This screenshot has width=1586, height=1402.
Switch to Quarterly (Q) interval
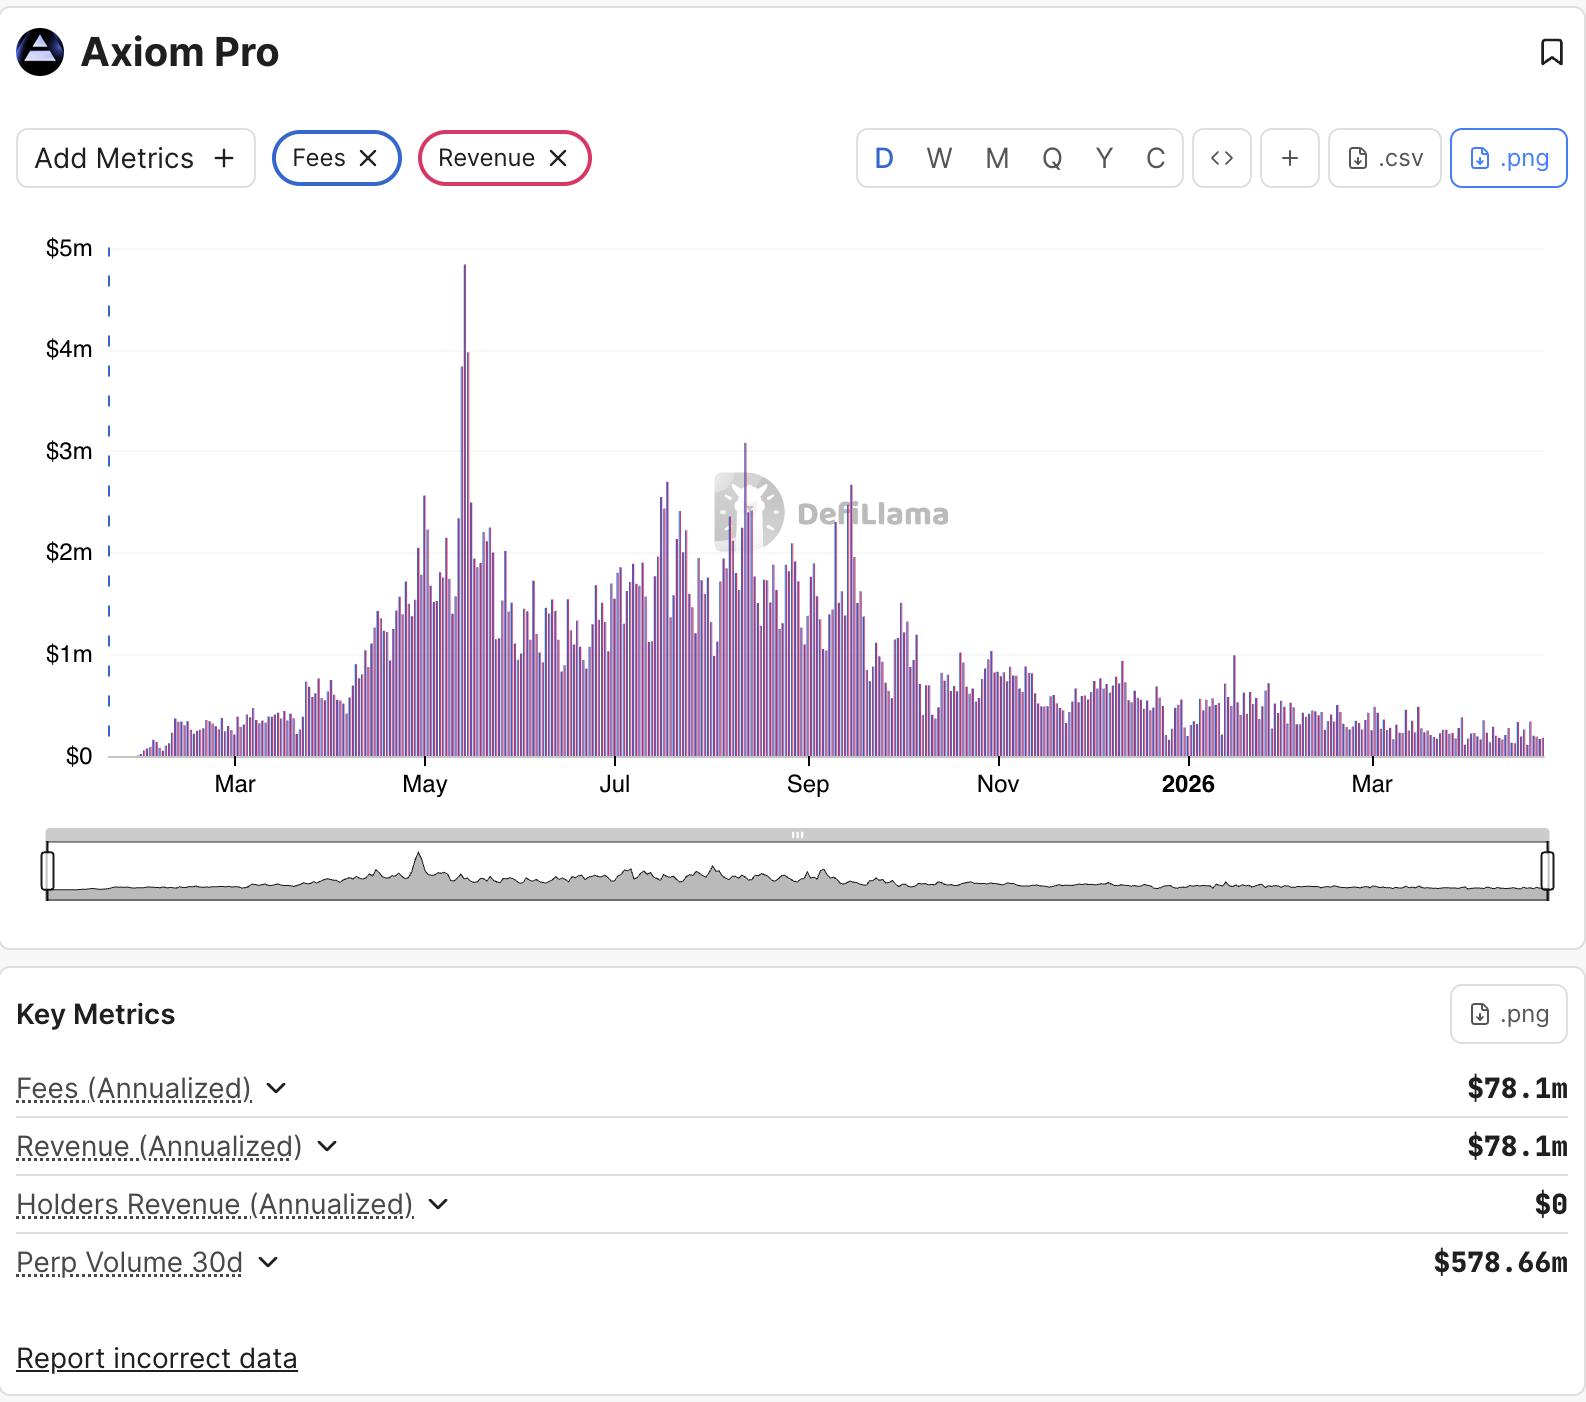(1052, 158)
